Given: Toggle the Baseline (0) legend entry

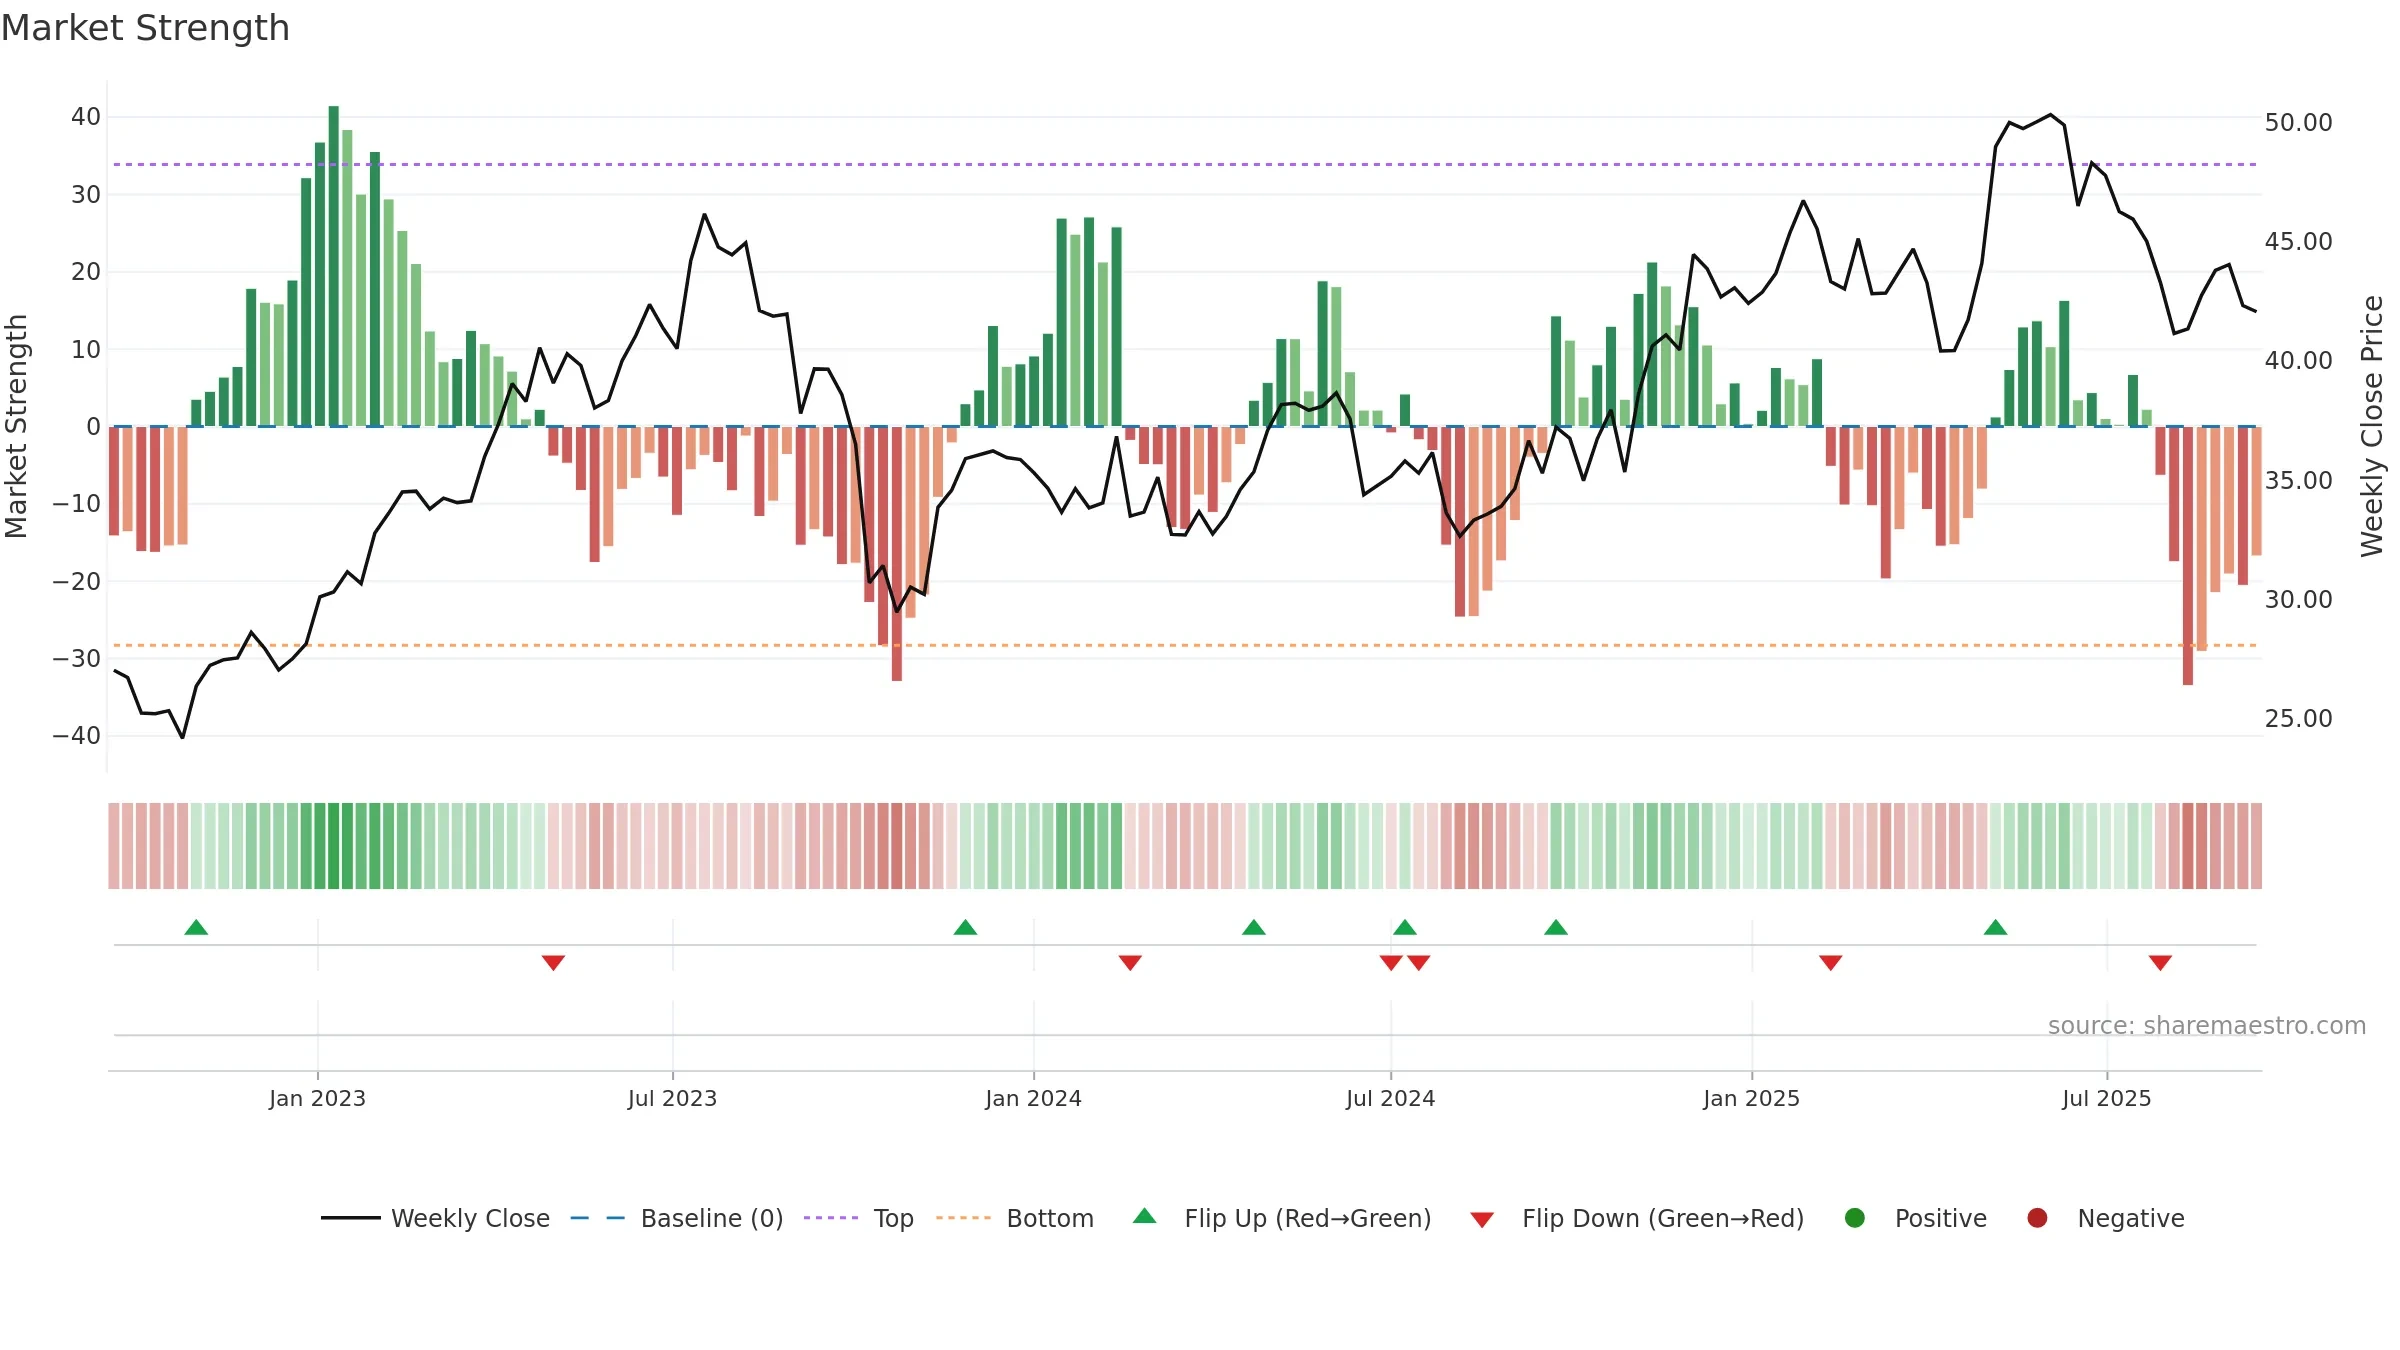Looking at the screenshot, I should click(677, 1218).
